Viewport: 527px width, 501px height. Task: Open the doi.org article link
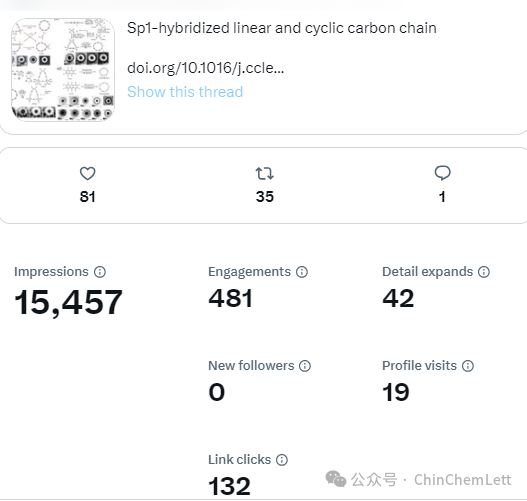(206, 68)
